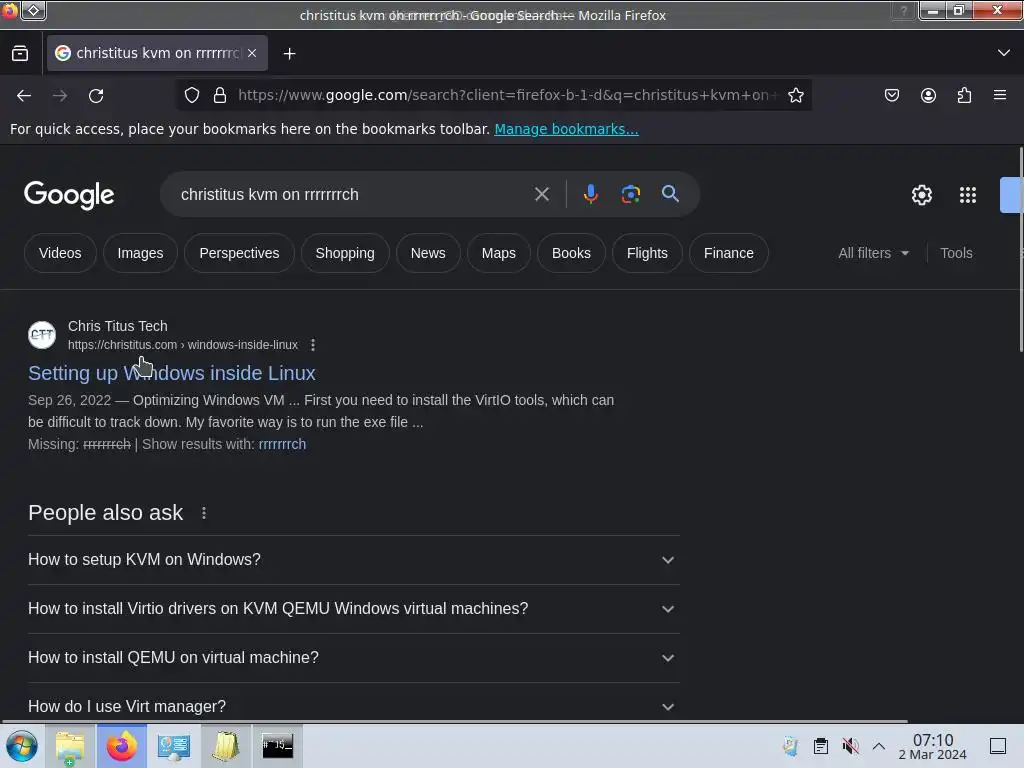
Task: Open Google quick settings gear
Action: [x=921, y=195]
